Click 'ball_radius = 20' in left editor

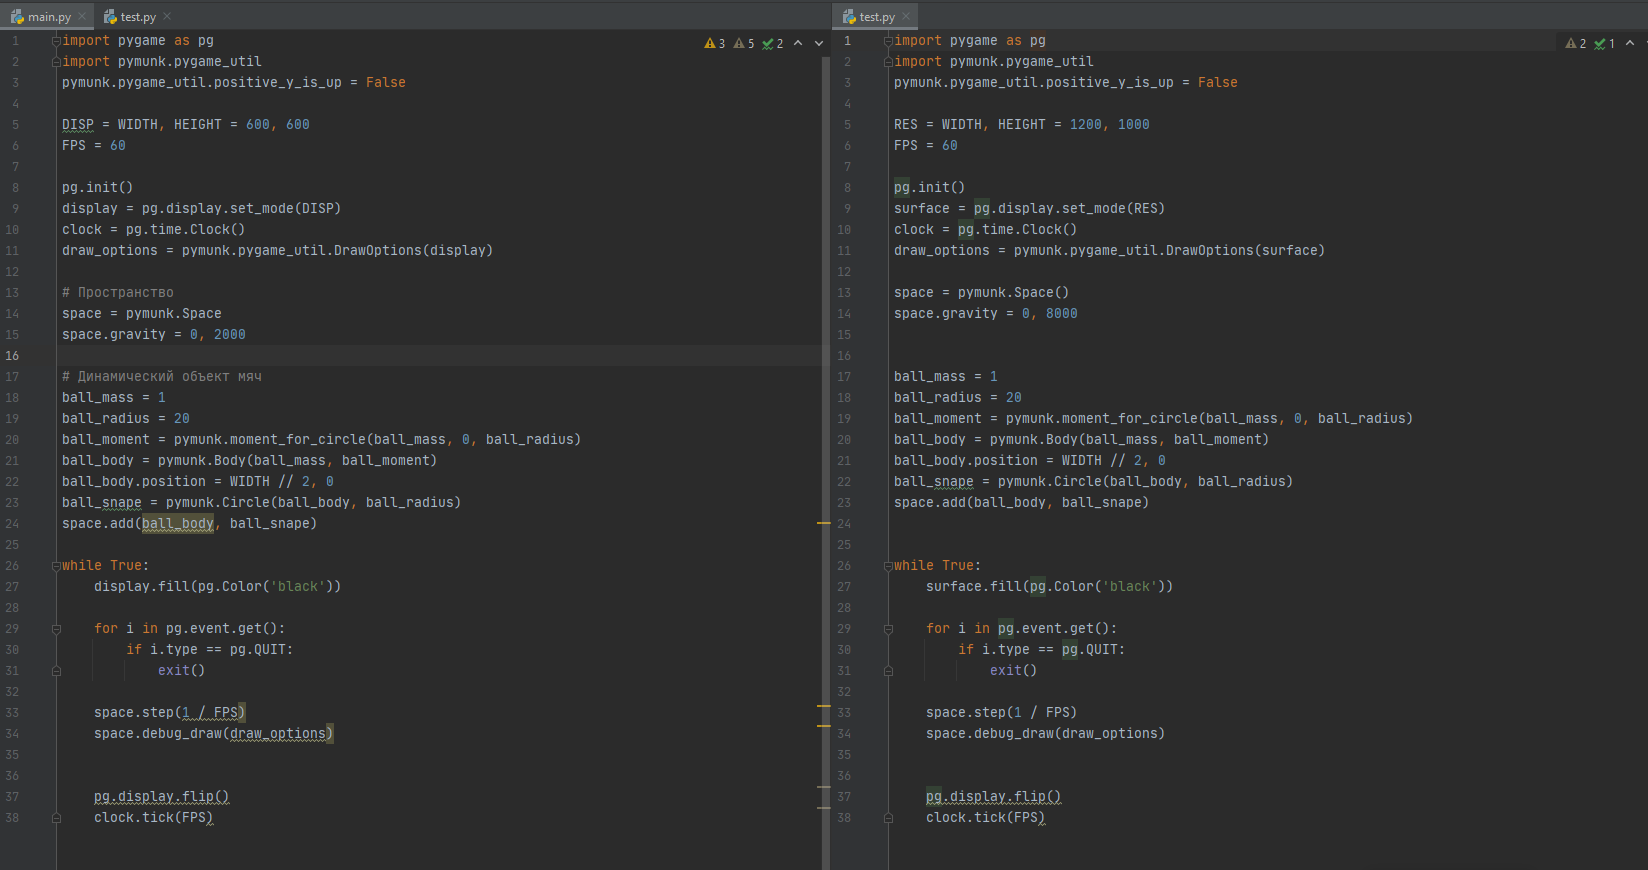coord(126,419)
